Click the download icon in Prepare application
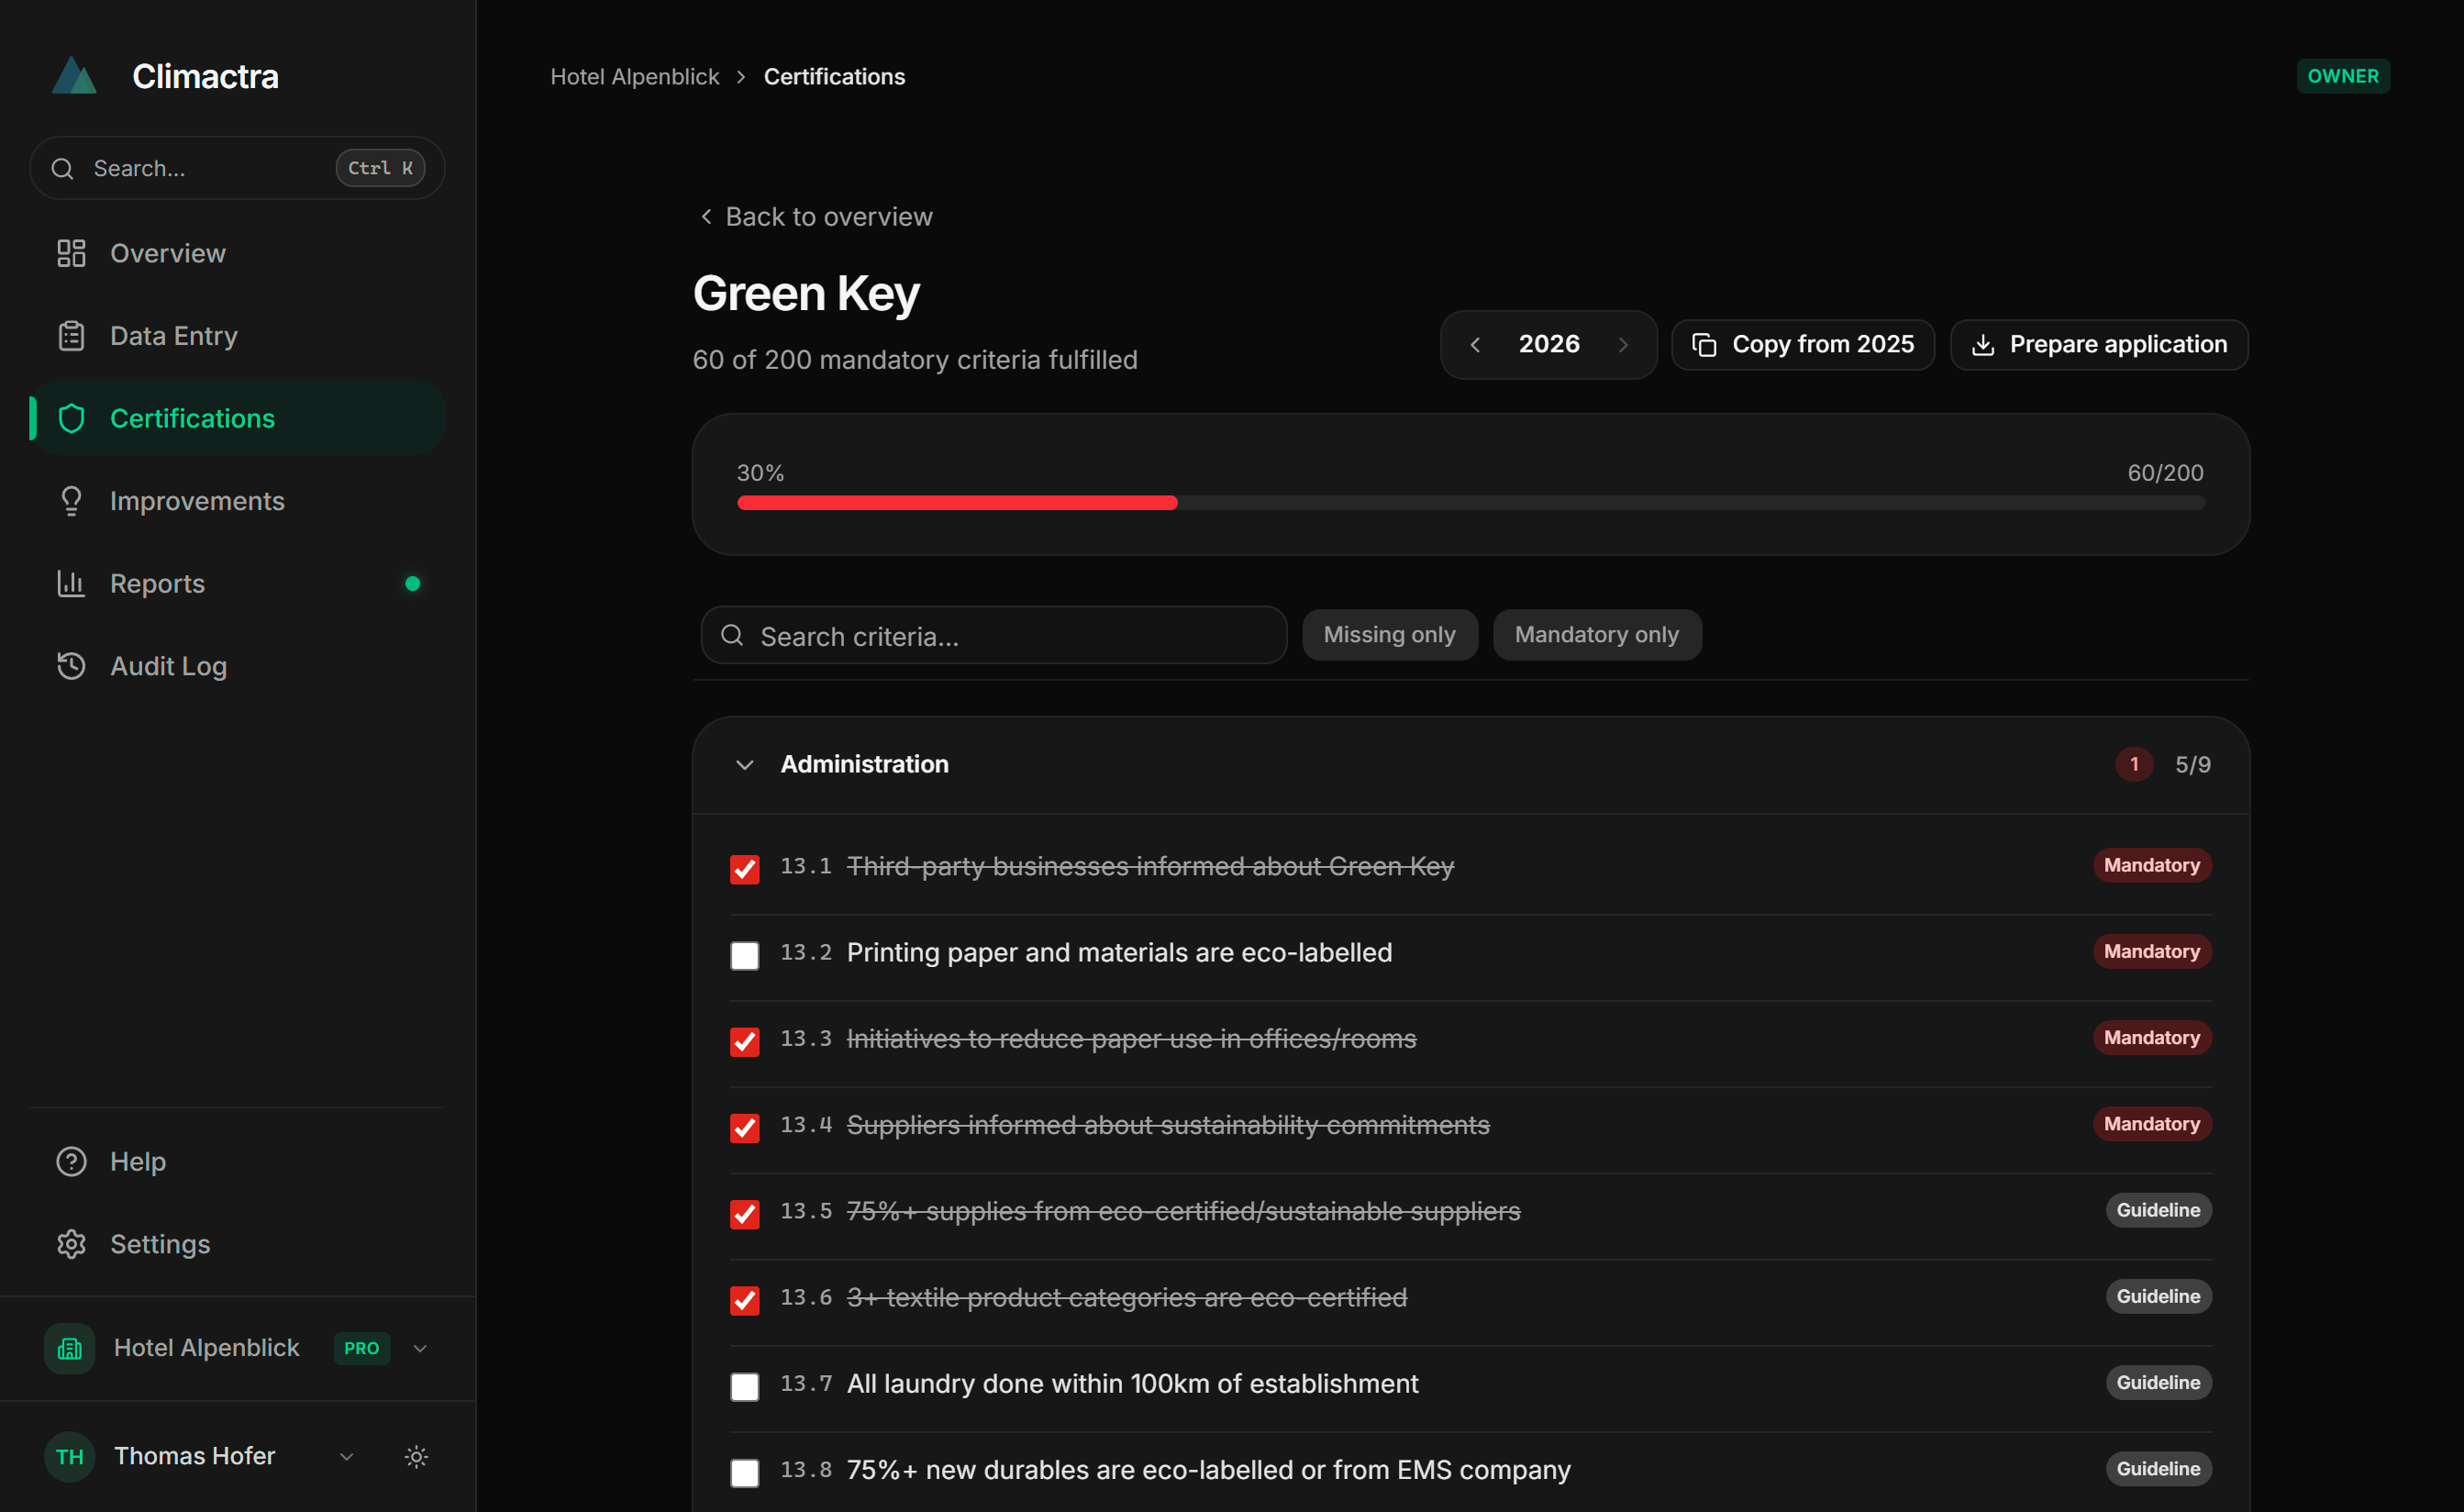Viewport: 2464px width, 1512px height. (1983, 345)
